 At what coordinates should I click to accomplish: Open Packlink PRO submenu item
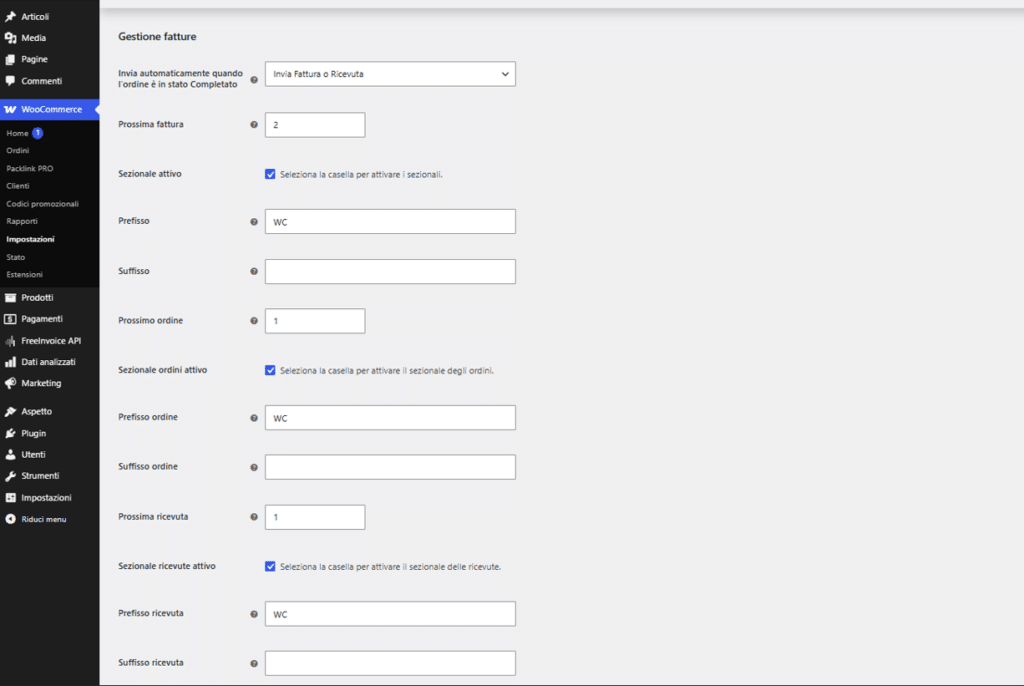[x=30, y=168]
